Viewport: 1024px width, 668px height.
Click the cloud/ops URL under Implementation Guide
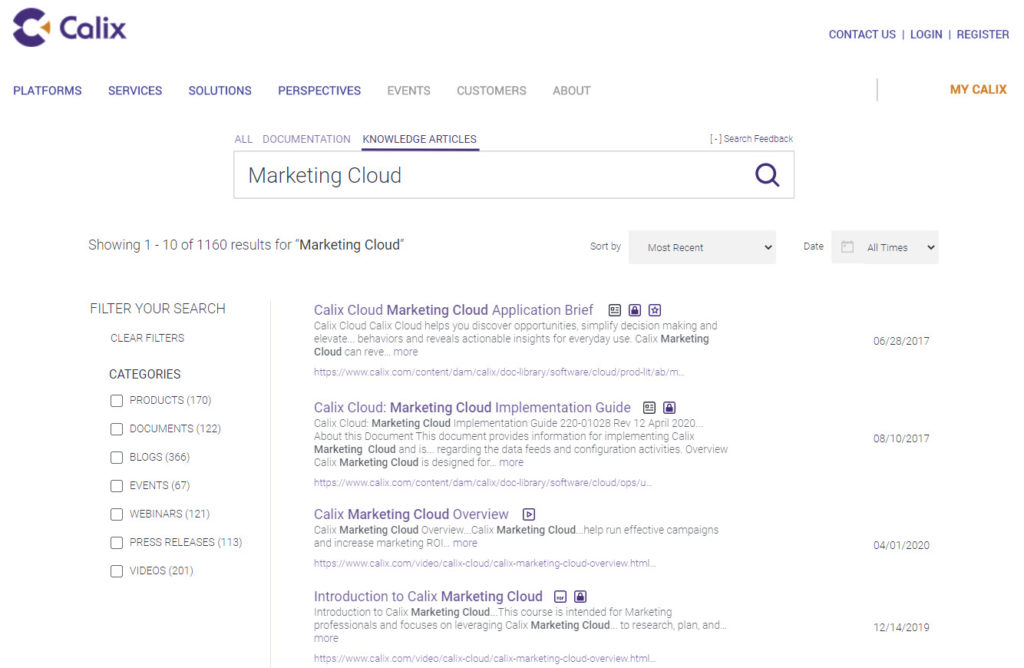483,483
